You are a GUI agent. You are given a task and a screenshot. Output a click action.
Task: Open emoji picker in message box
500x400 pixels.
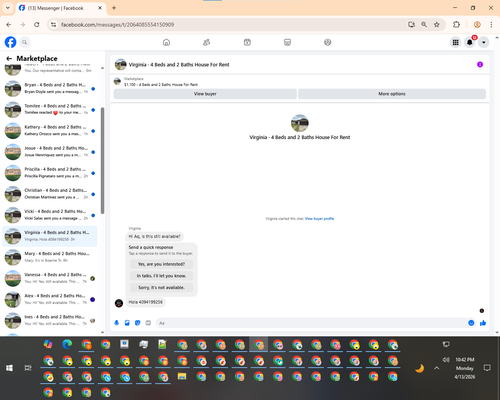[471, 323]
